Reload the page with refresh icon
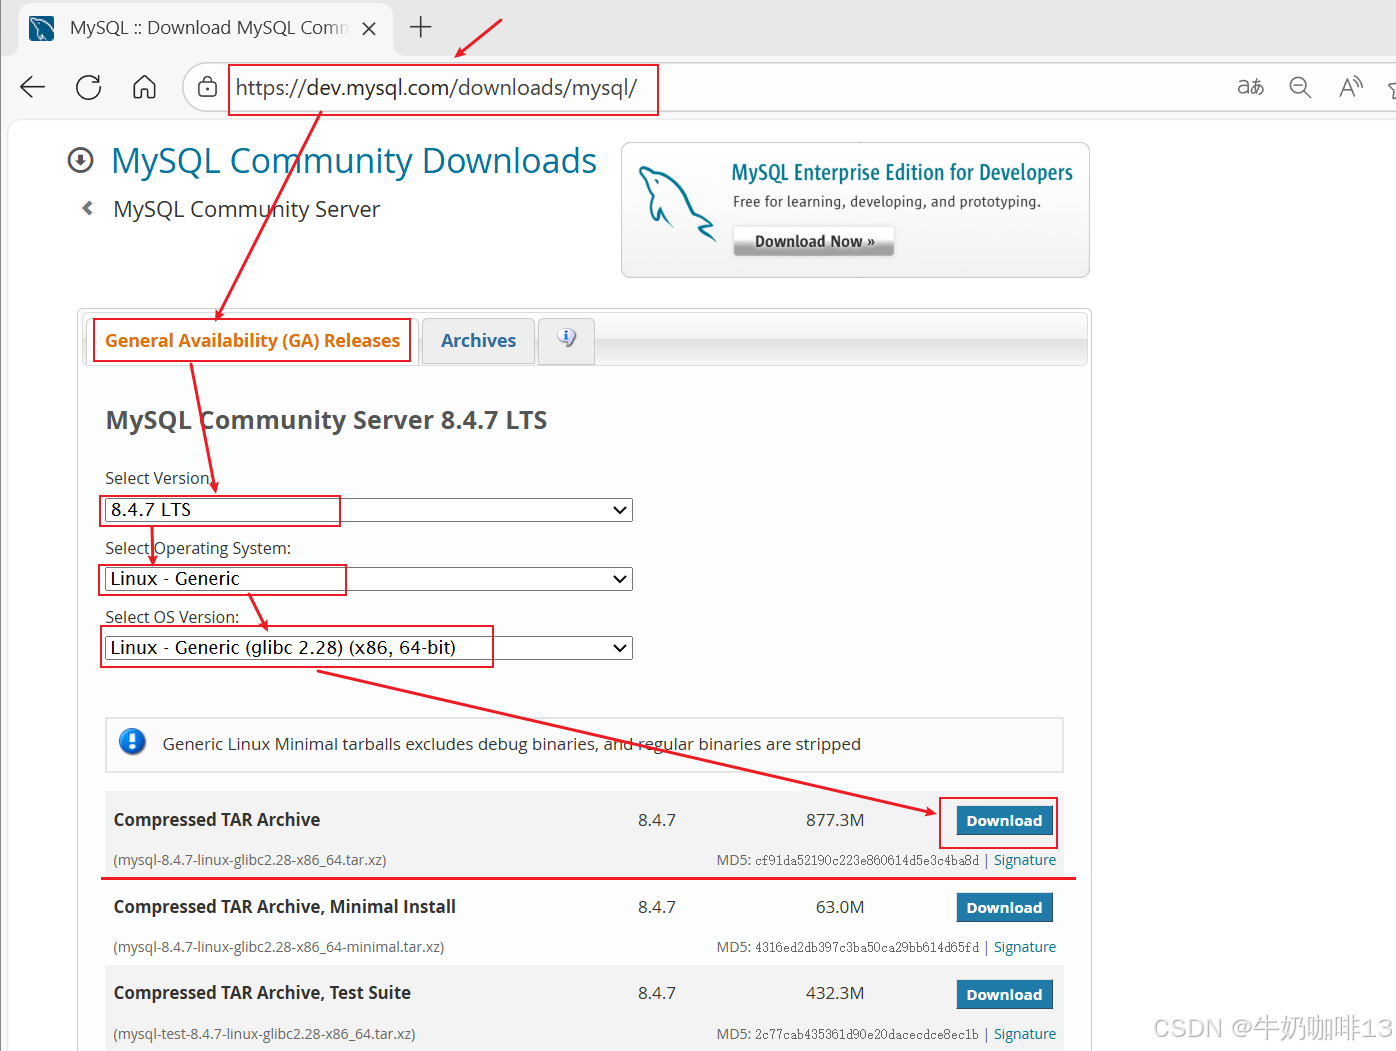 (89, 87)
